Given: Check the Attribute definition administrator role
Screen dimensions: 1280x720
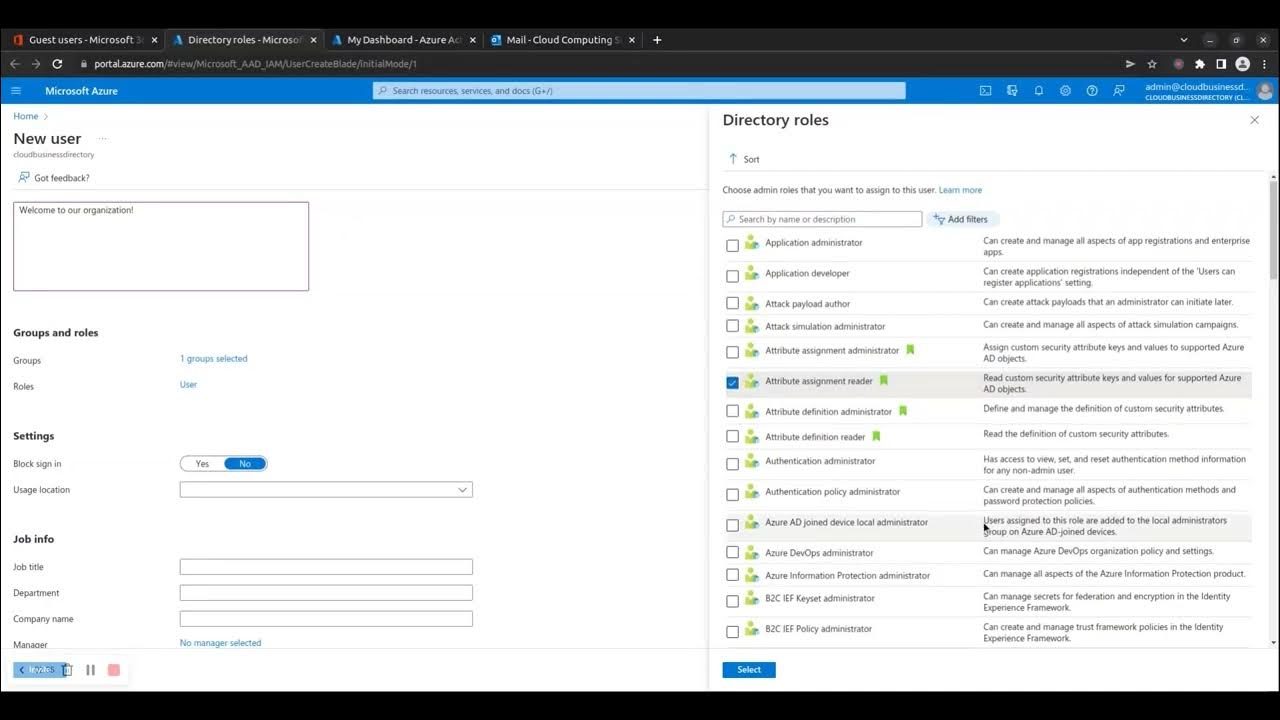Looking at the screenshot, I should click(733, 411).
